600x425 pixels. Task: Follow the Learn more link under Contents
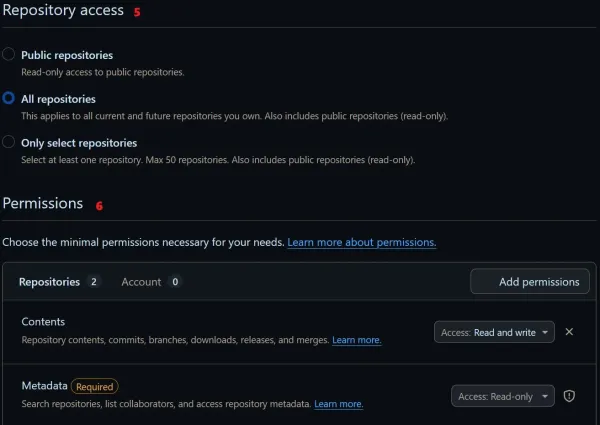click(357, 340)
